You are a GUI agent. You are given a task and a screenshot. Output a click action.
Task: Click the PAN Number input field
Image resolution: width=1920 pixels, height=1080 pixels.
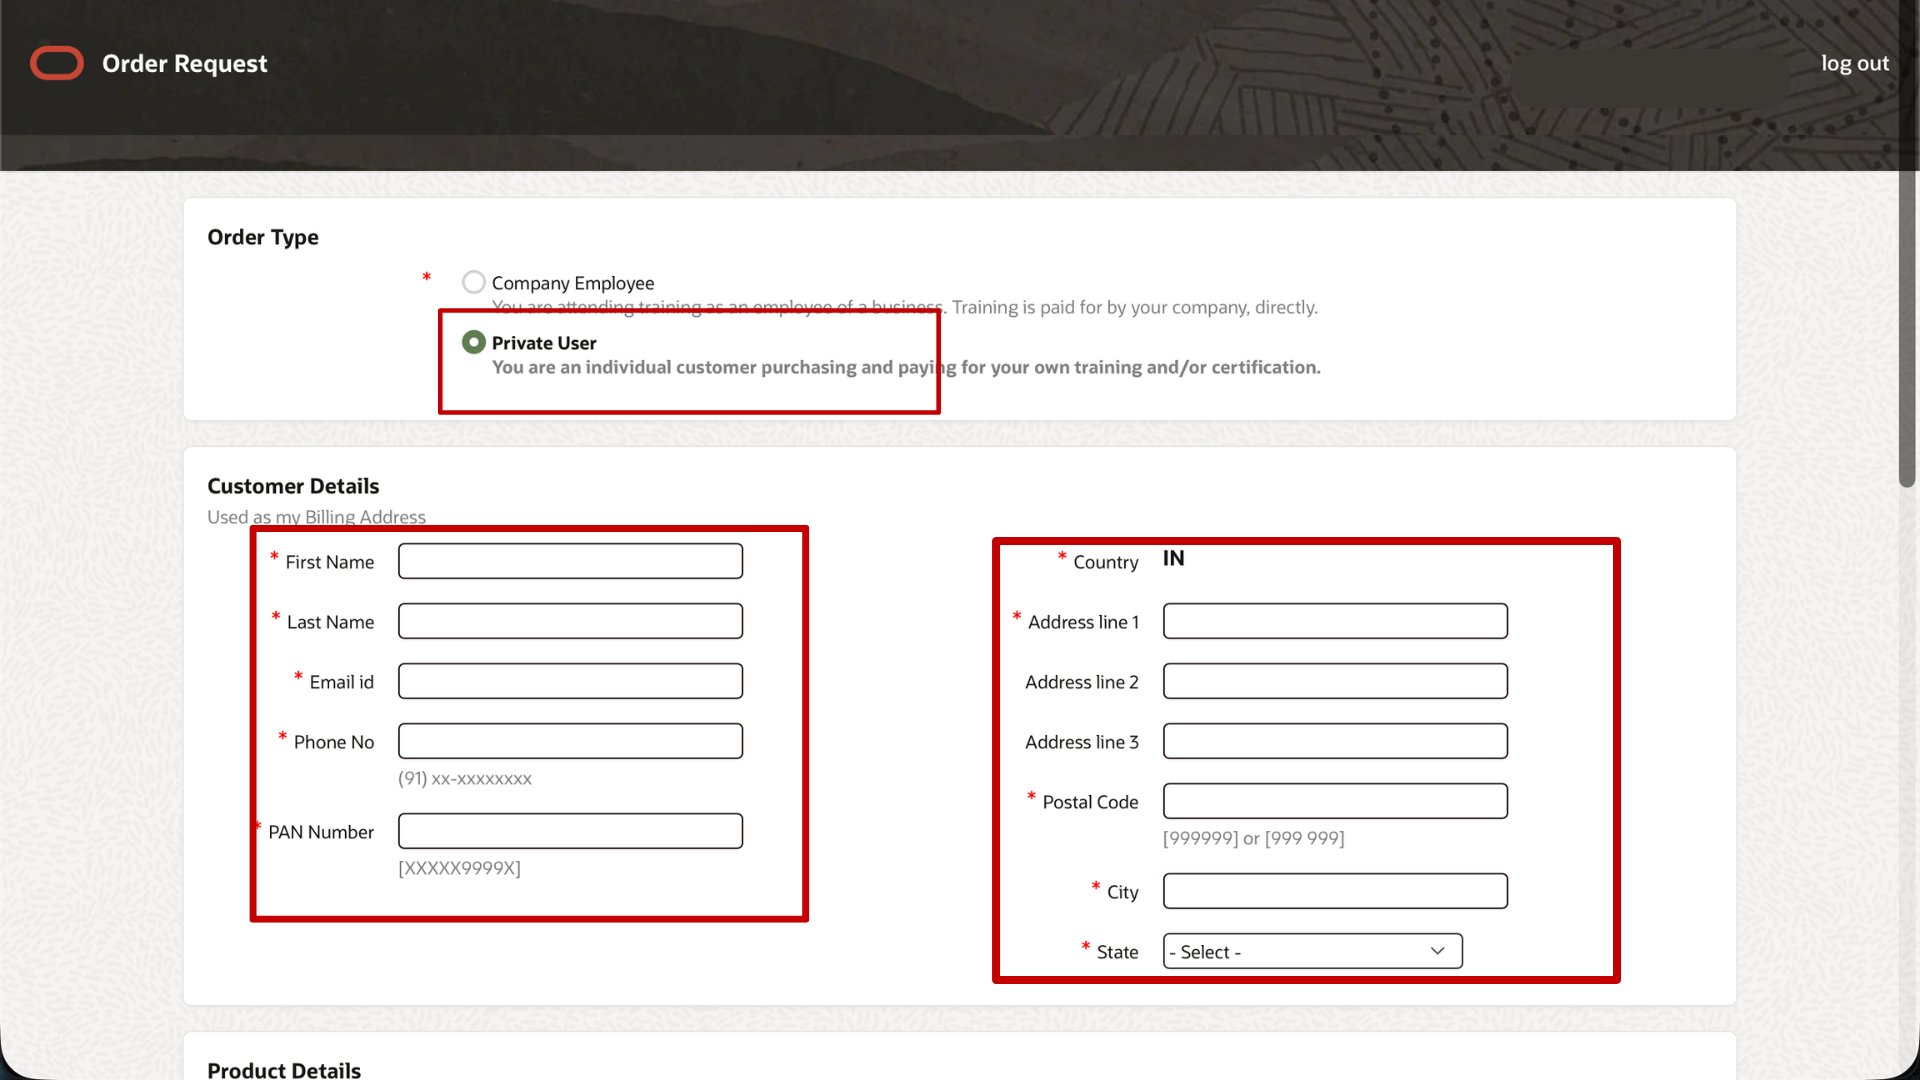(569, 831)
